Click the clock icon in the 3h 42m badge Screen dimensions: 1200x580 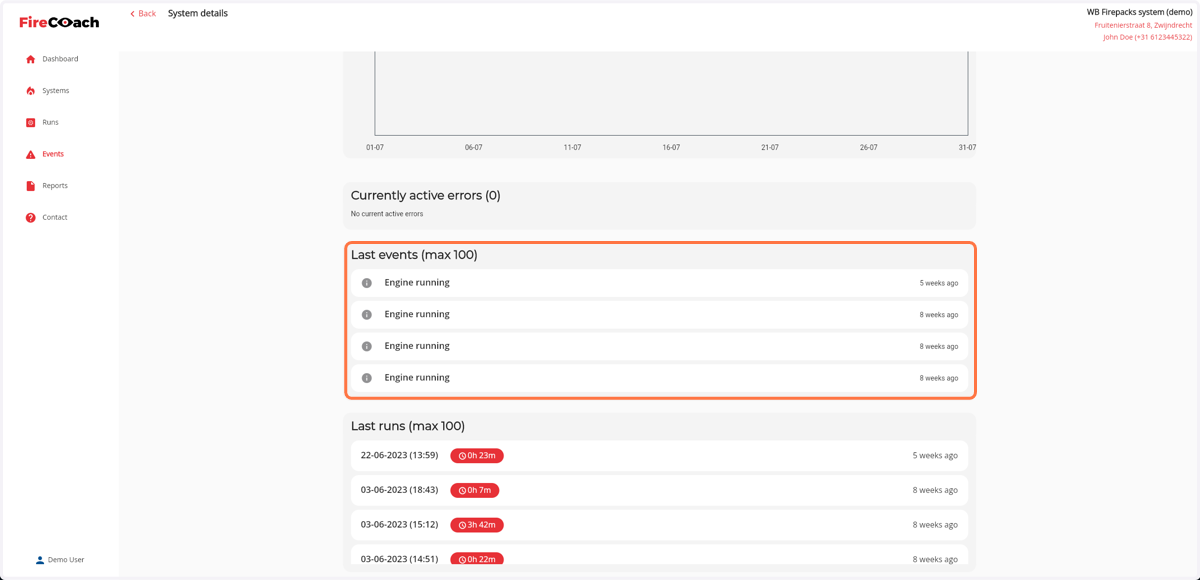(461, 525)
